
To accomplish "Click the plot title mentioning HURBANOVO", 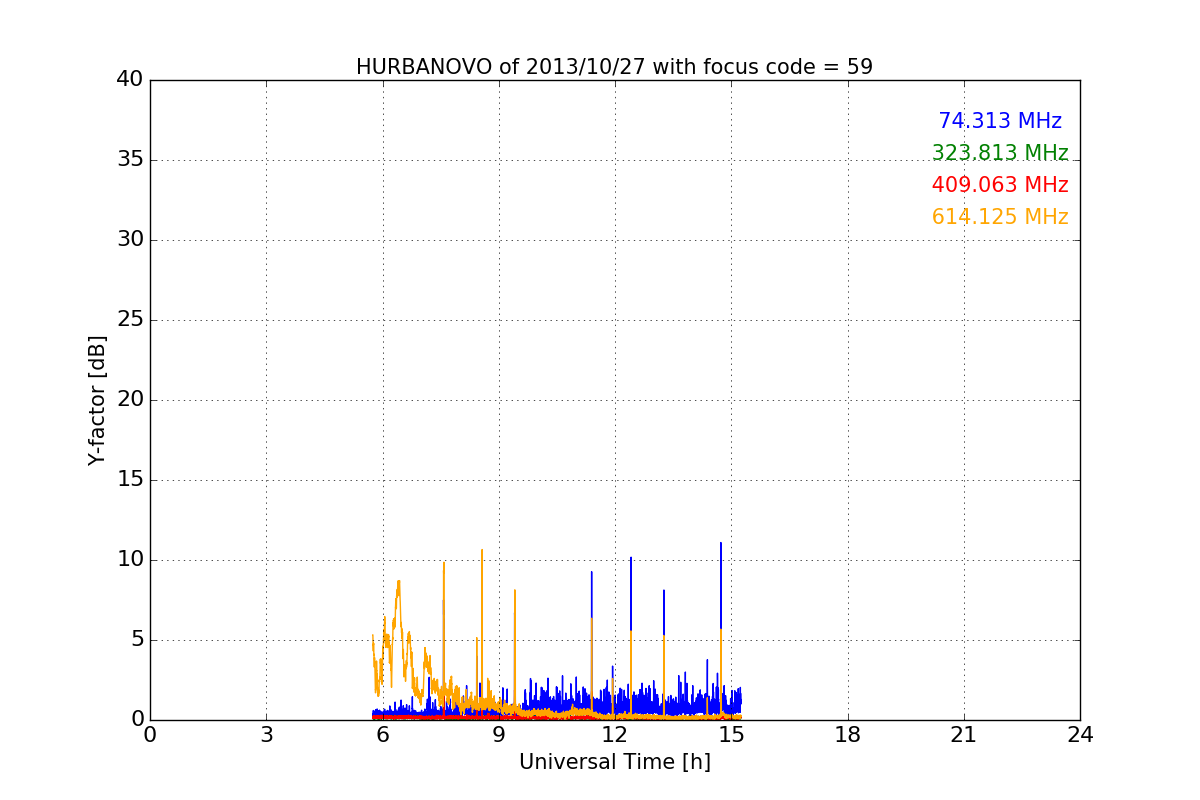I will tap(614, 67).
